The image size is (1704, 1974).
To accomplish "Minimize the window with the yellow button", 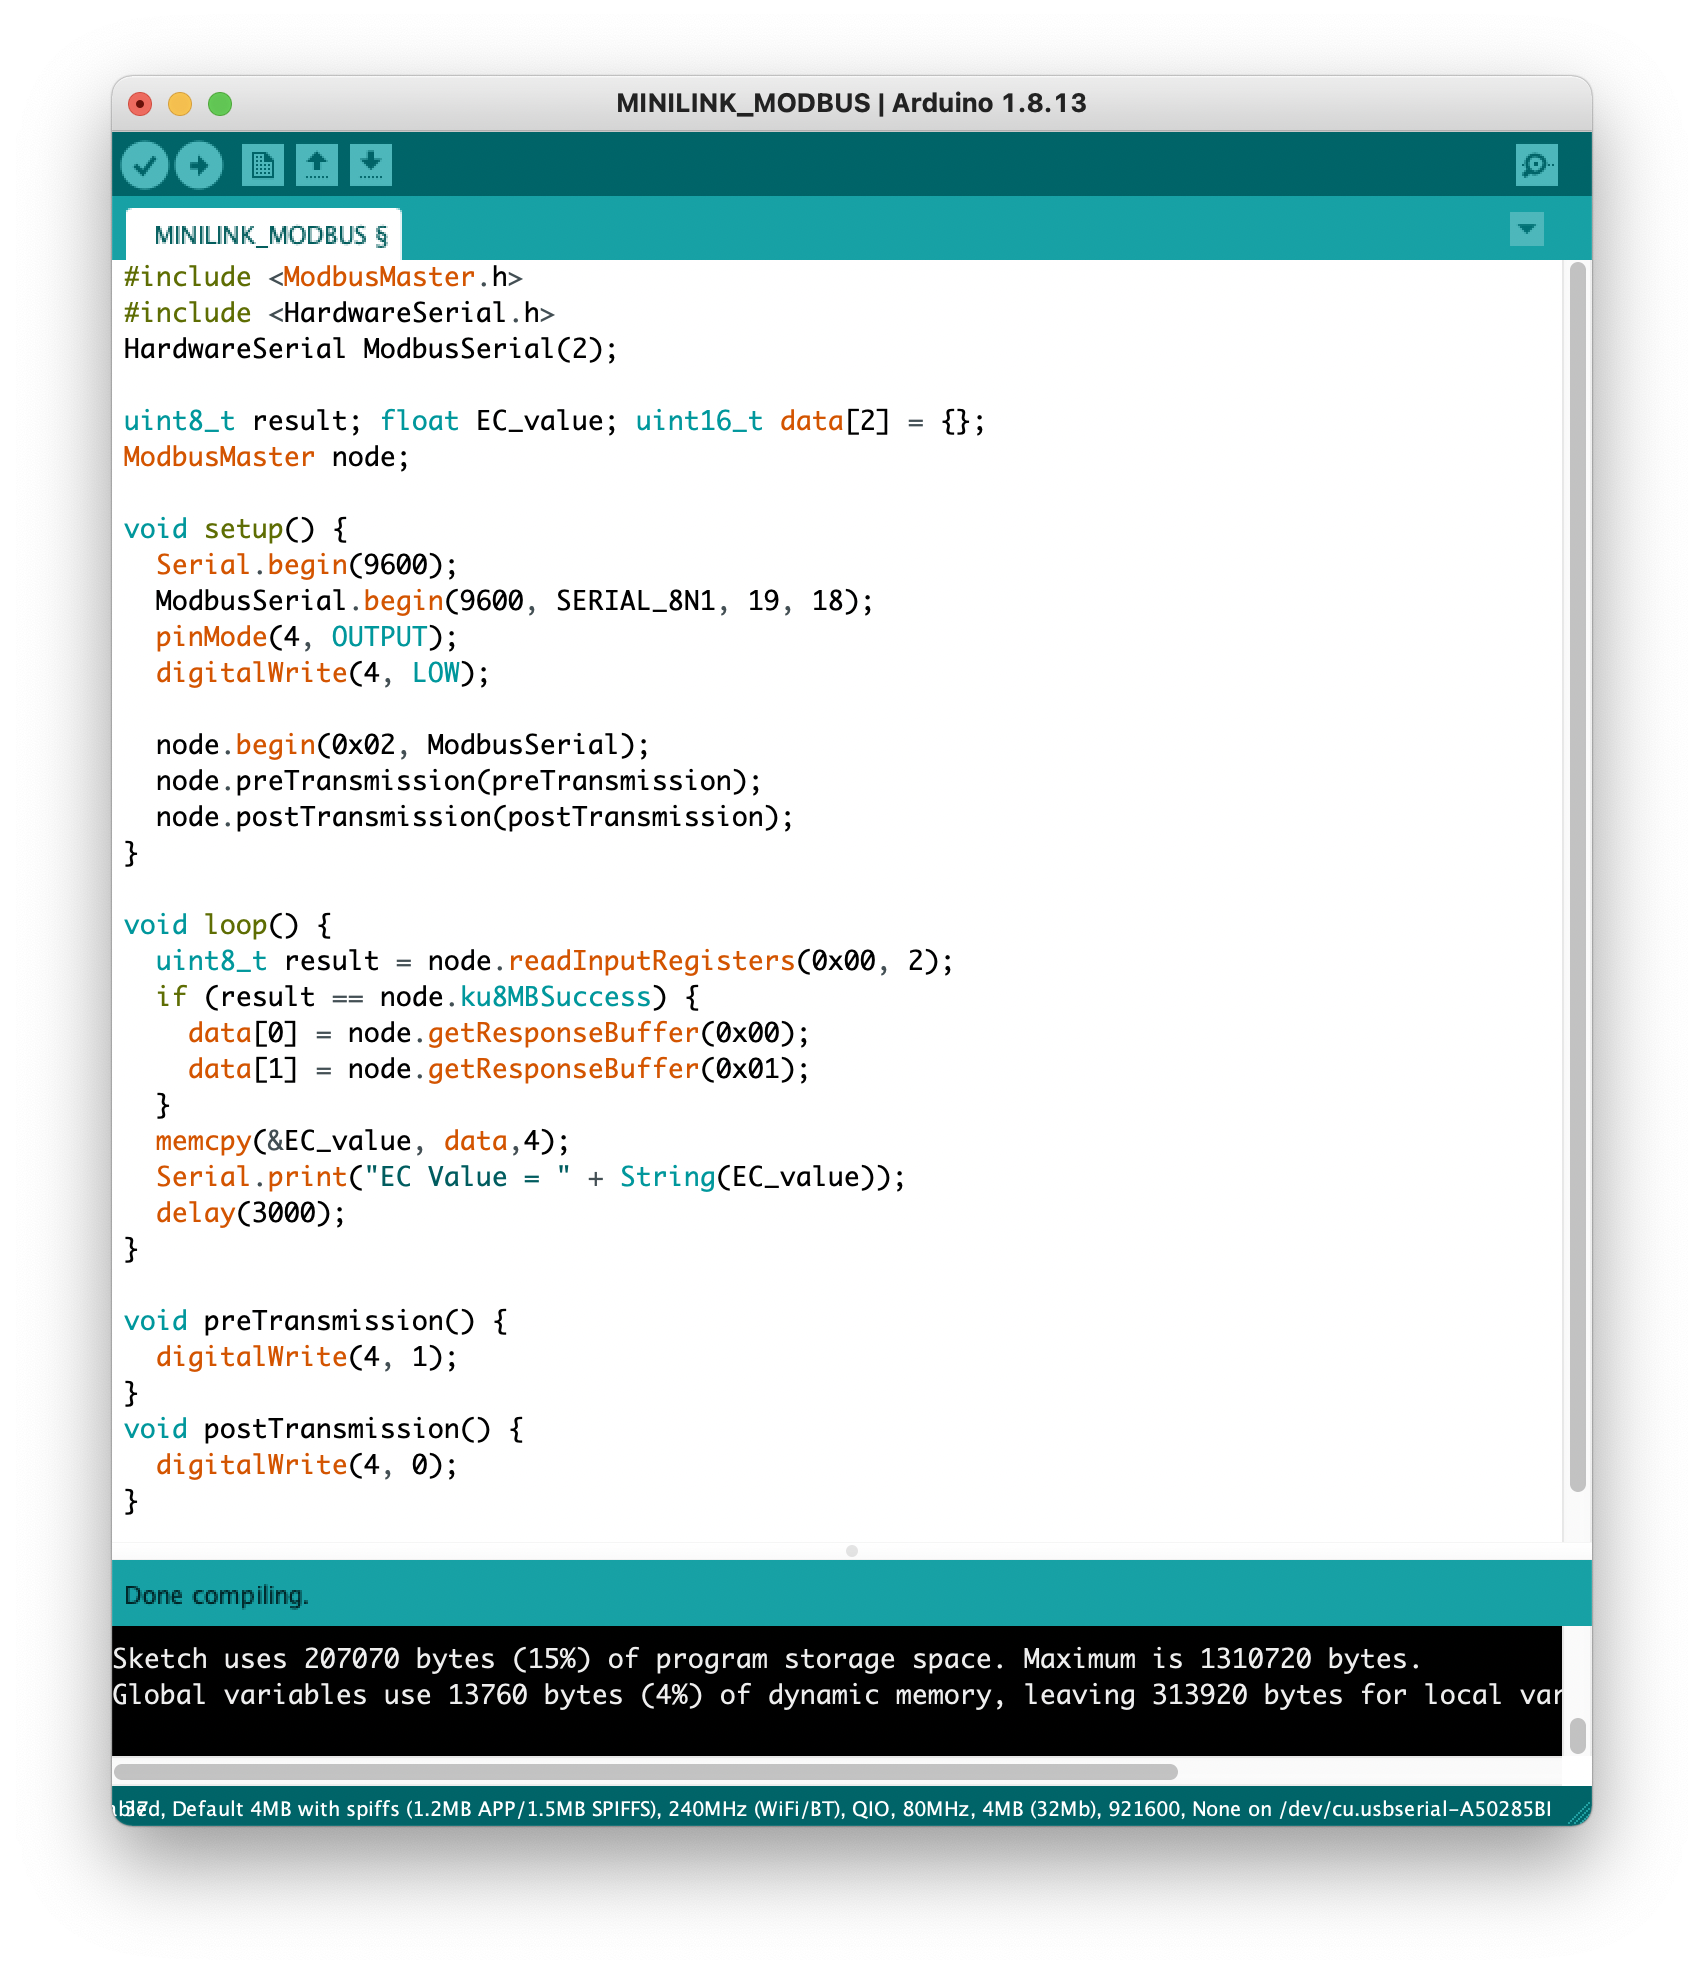I will tap(180, 104).
